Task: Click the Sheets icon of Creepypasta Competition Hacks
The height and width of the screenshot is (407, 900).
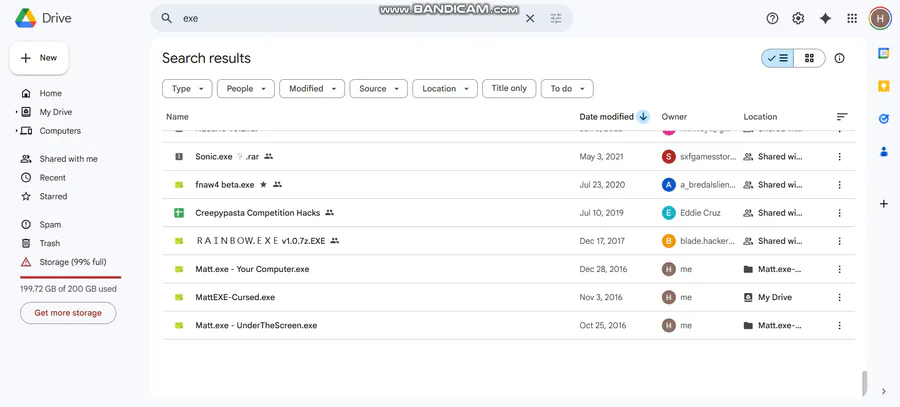Action: point(179,213)
